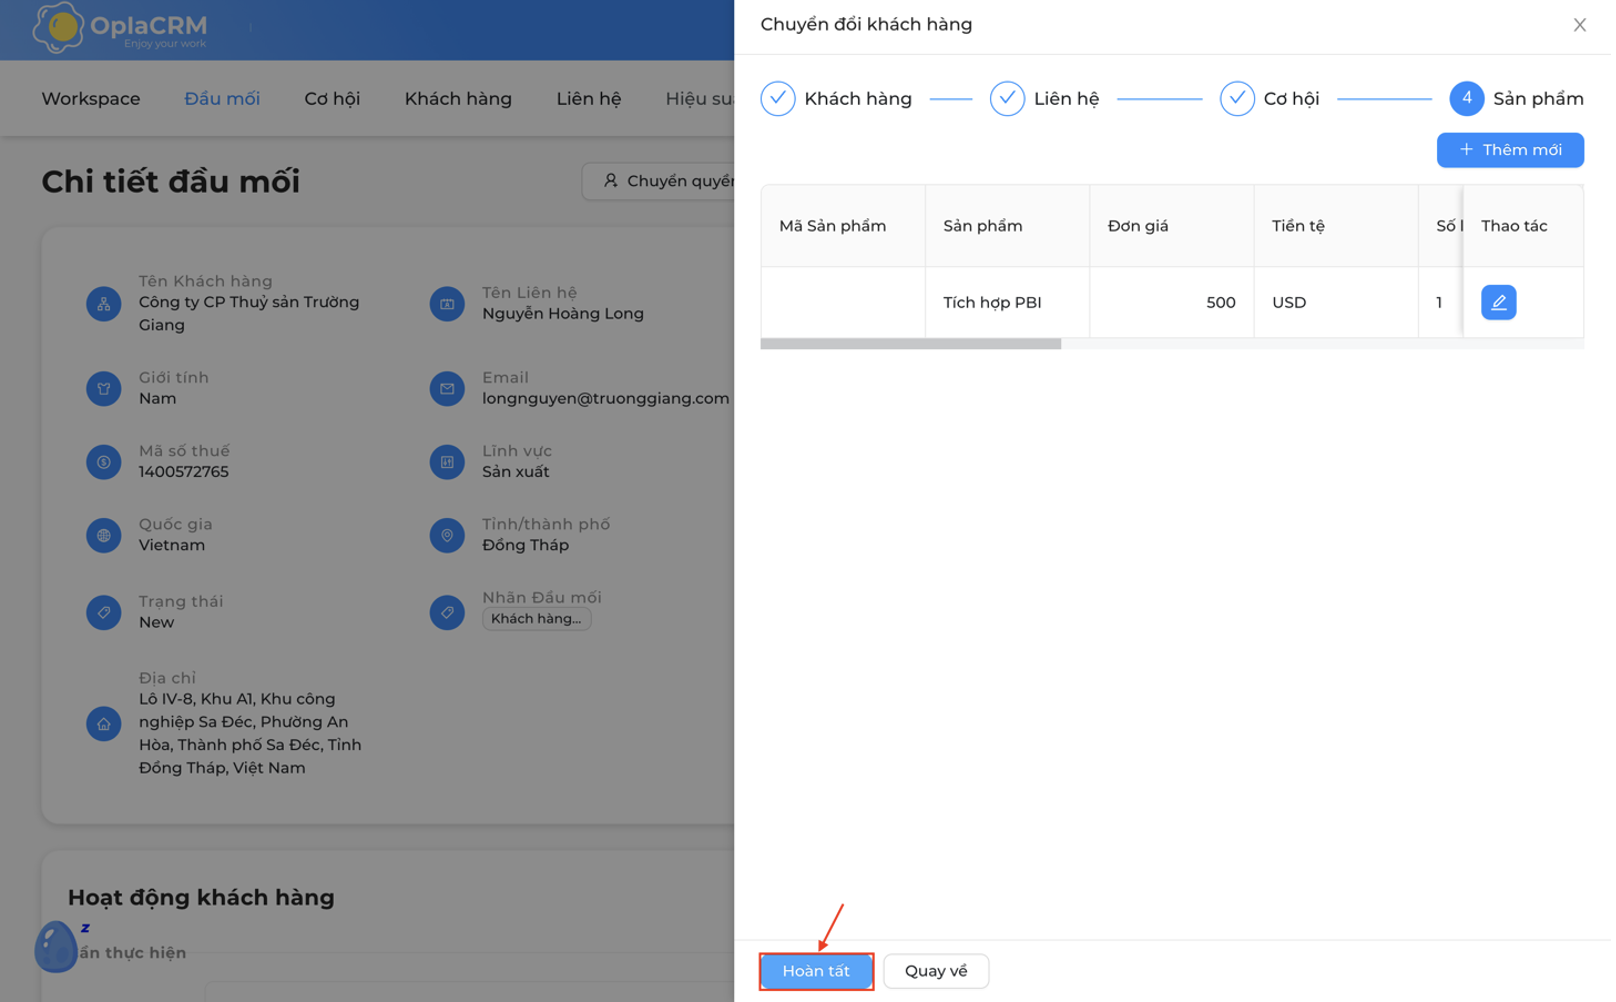
Task: Click the Đồng Tháp province value
Action: pyautogui.click(x=527, y=547)
